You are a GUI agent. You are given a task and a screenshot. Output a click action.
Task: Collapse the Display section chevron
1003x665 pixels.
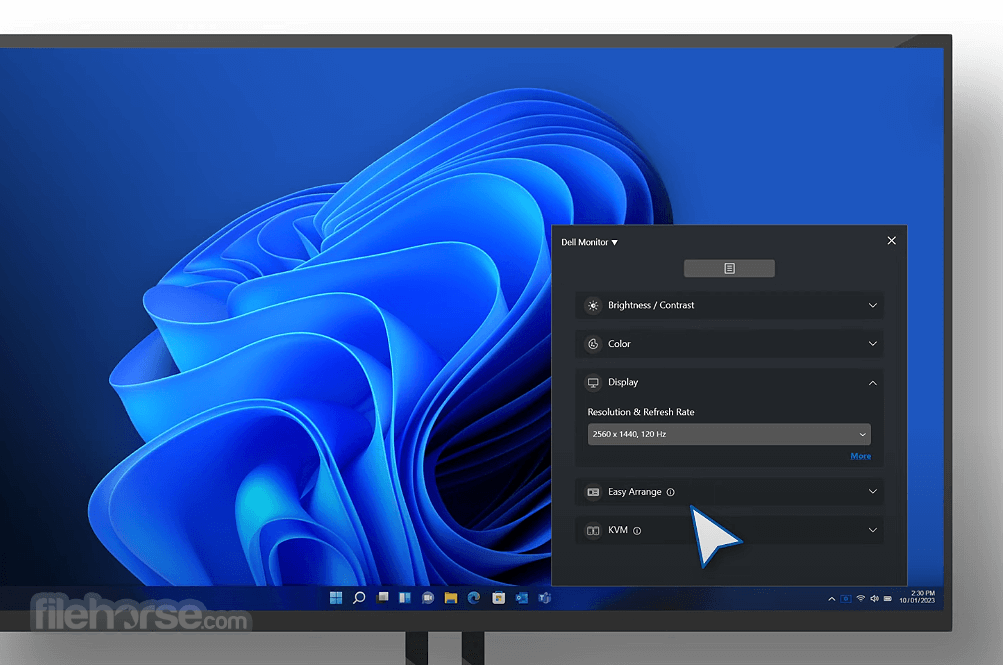(x=873, y=383)
